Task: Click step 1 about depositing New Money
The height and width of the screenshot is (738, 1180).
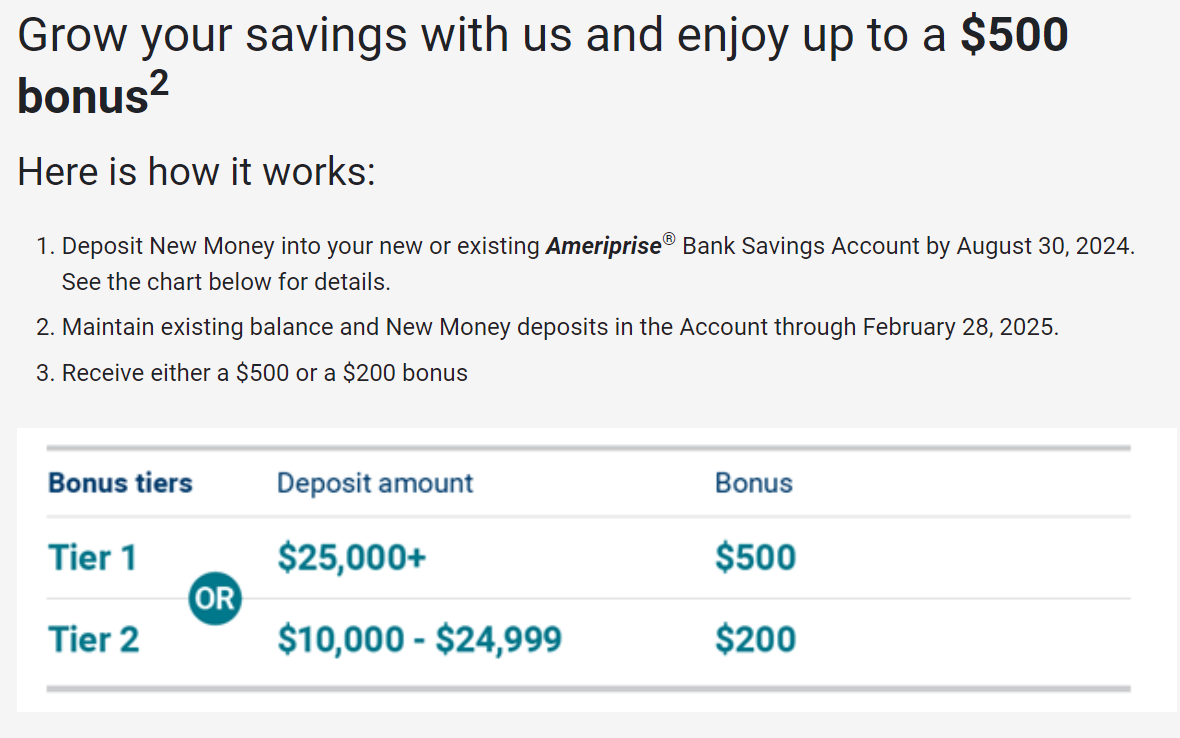Action: click(585, 264)
